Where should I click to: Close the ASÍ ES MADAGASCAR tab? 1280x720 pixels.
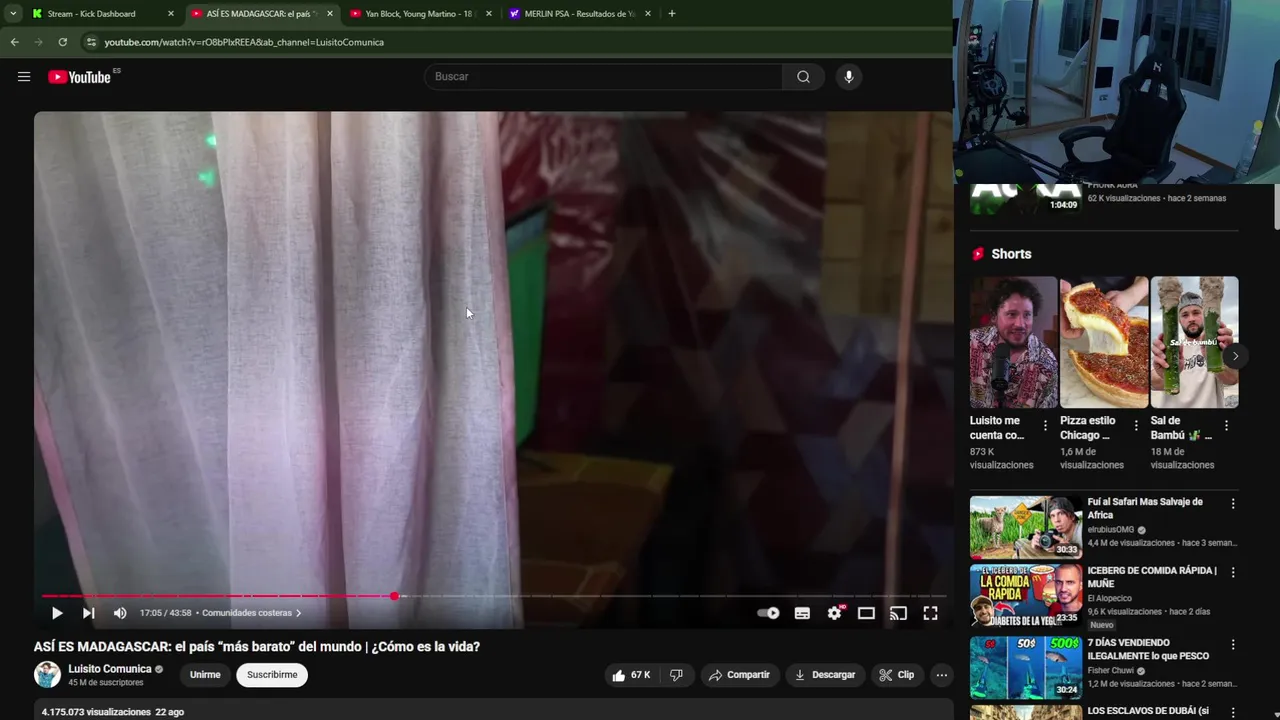[330, 14]
